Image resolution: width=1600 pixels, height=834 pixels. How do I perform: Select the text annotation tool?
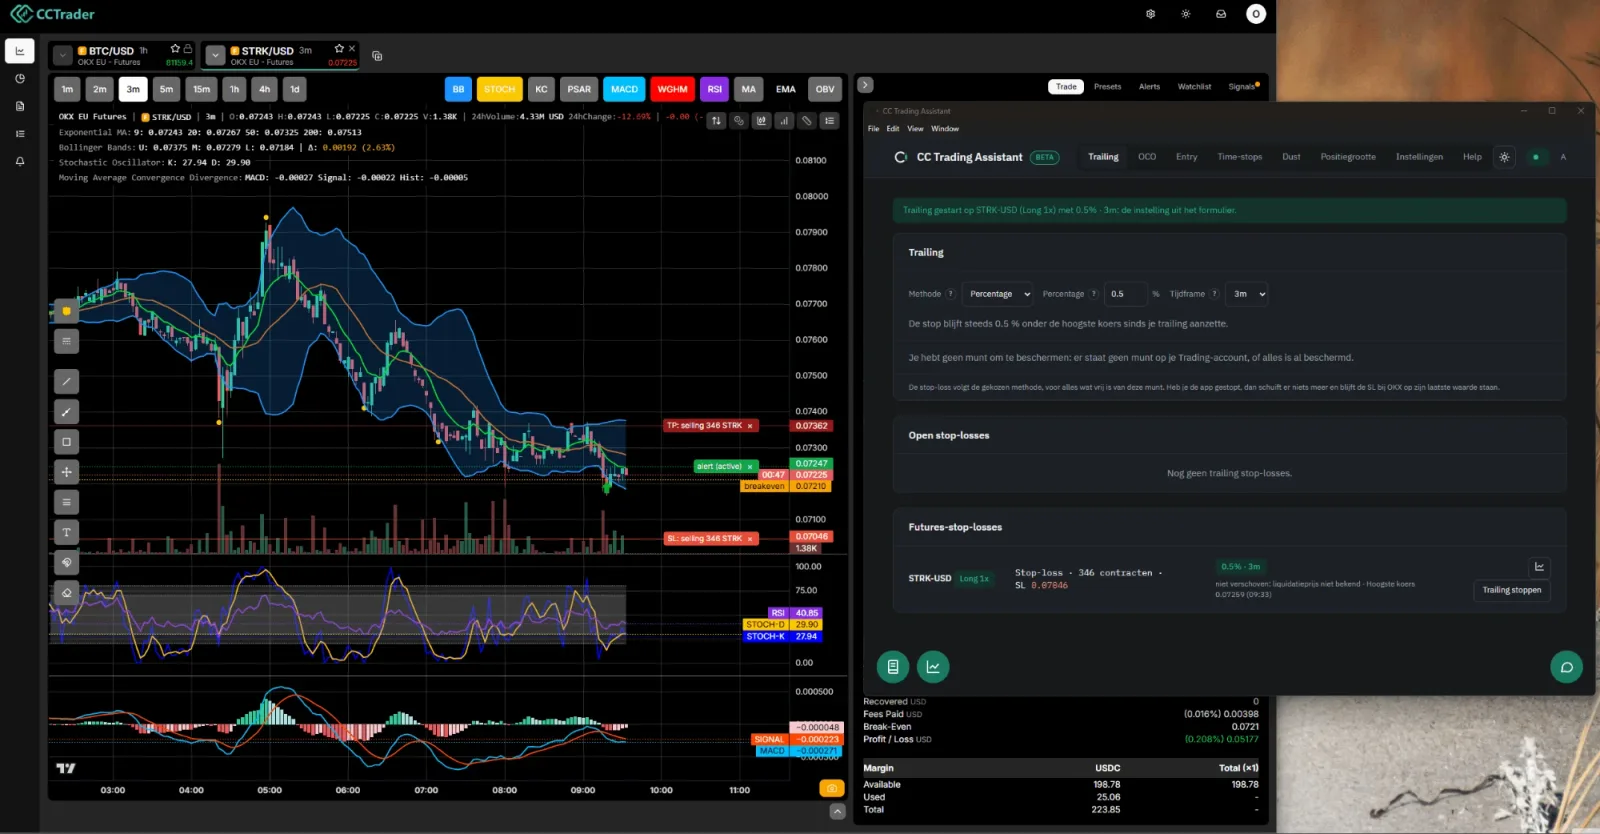67,532
